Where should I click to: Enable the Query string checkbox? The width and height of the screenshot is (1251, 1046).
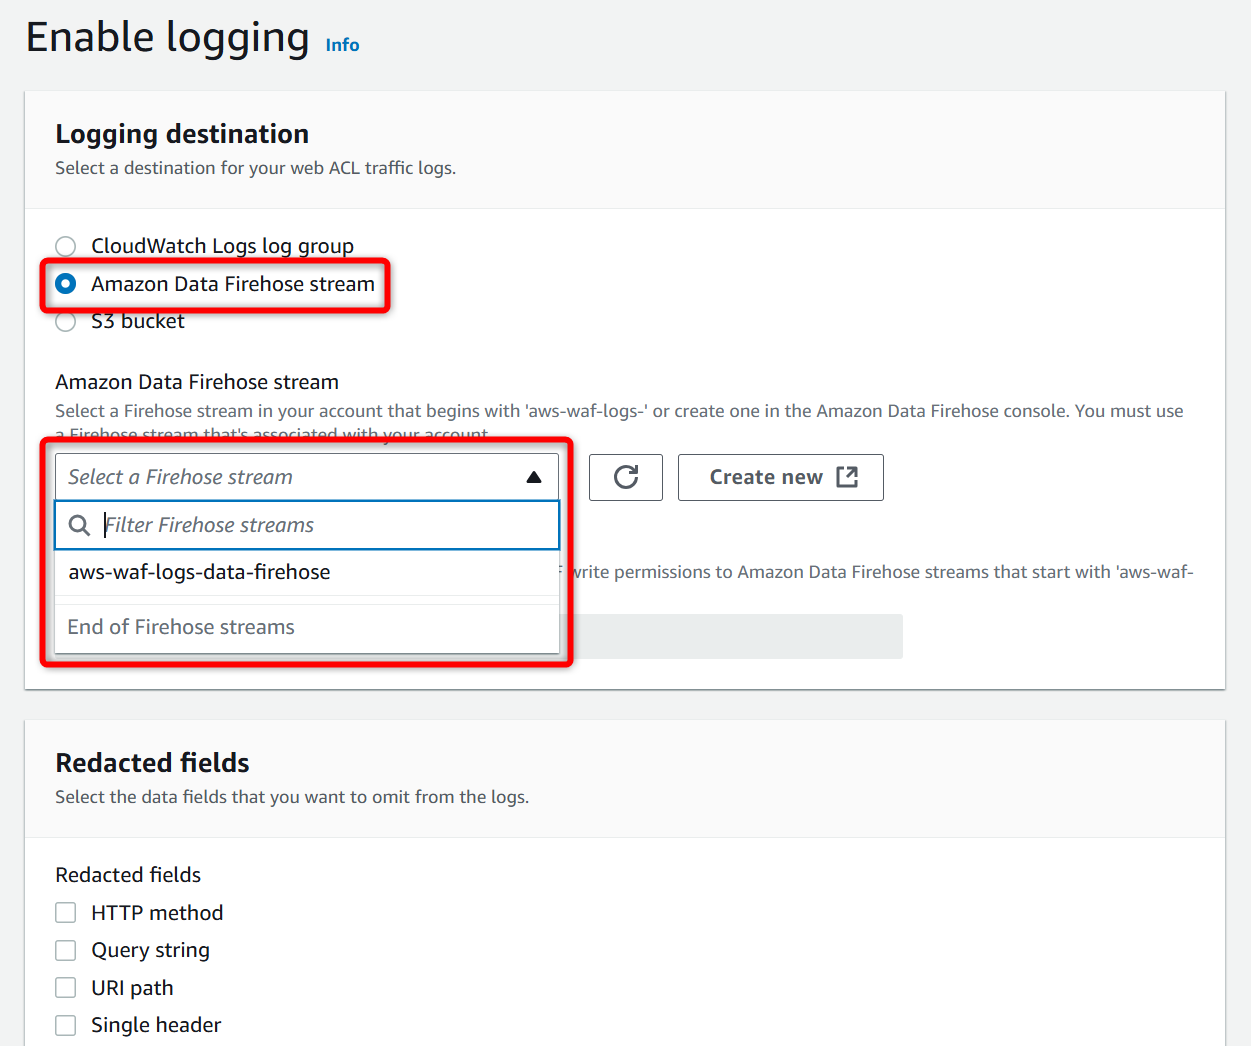(66, 950)
